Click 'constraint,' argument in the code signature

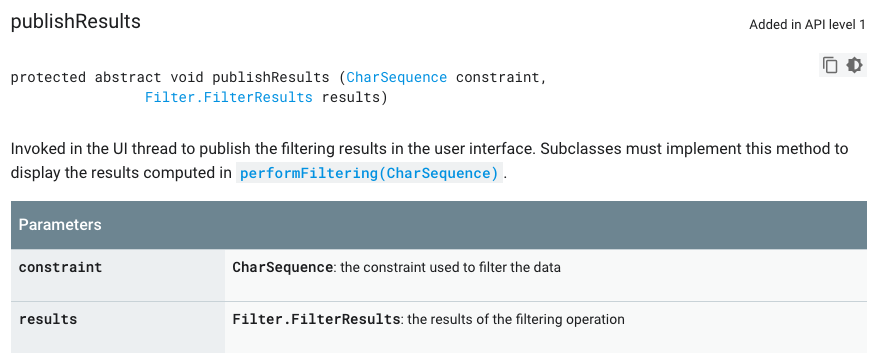501,77
